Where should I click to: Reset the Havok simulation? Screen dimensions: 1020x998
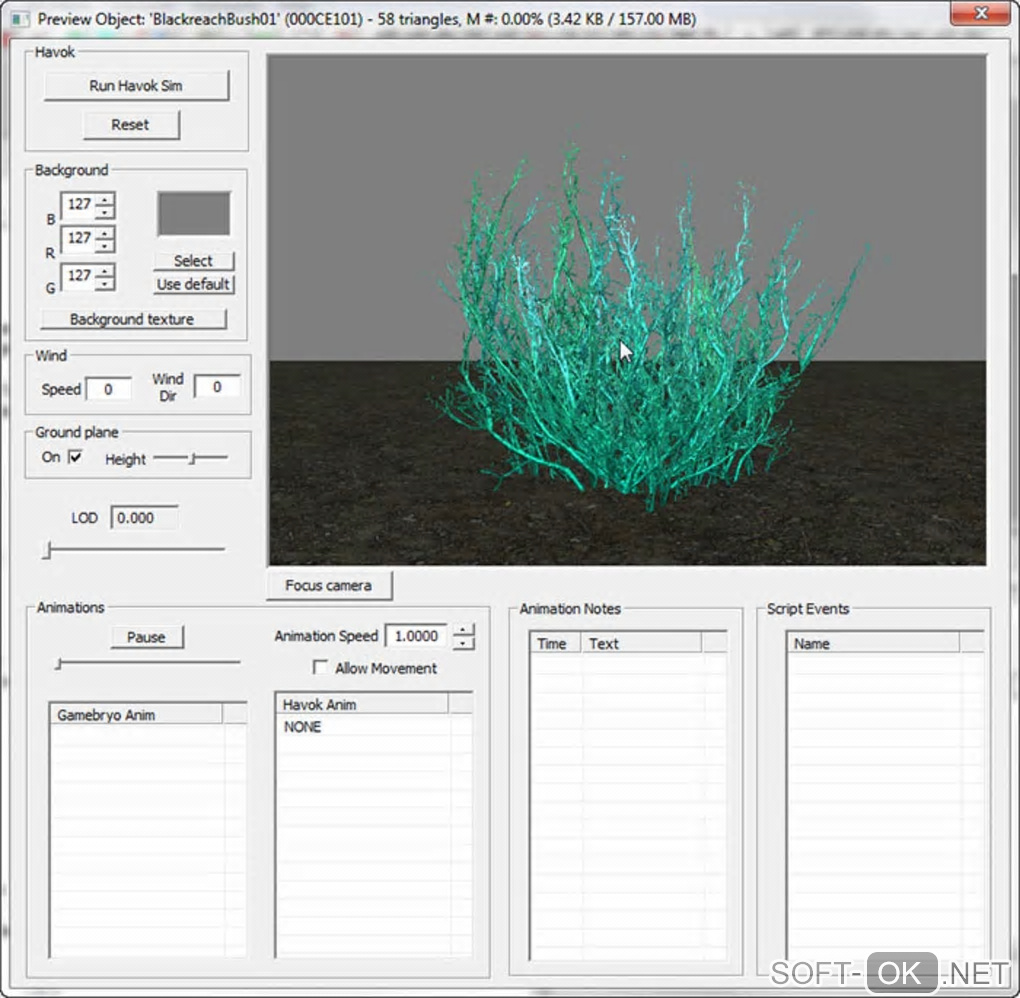pos(131,124)
